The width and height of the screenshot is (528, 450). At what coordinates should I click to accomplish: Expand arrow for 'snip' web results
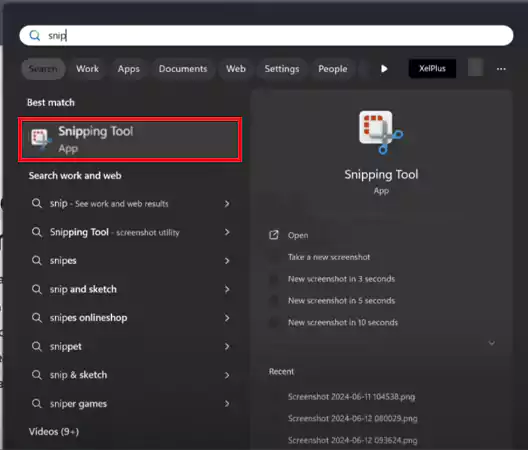(x=227, y=203)
